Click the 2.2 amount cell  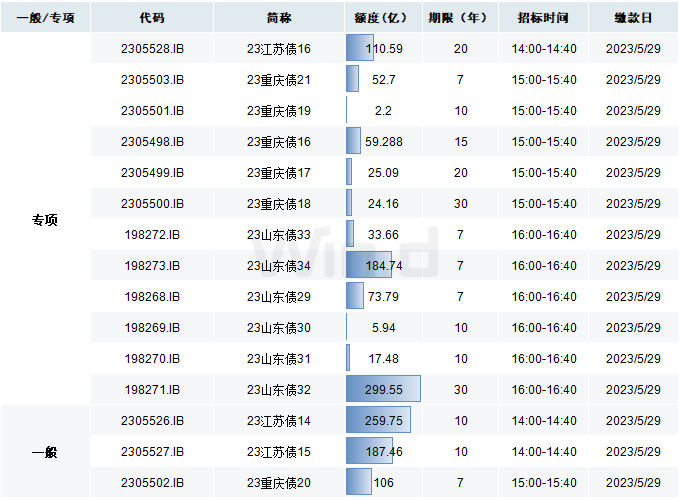click(x=383, y=111)
